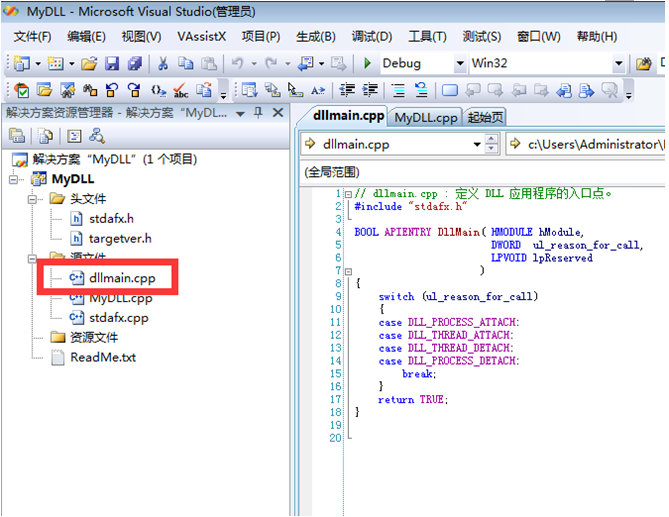Open the New Project icon dropdown arrow

(x=38, y=64)
